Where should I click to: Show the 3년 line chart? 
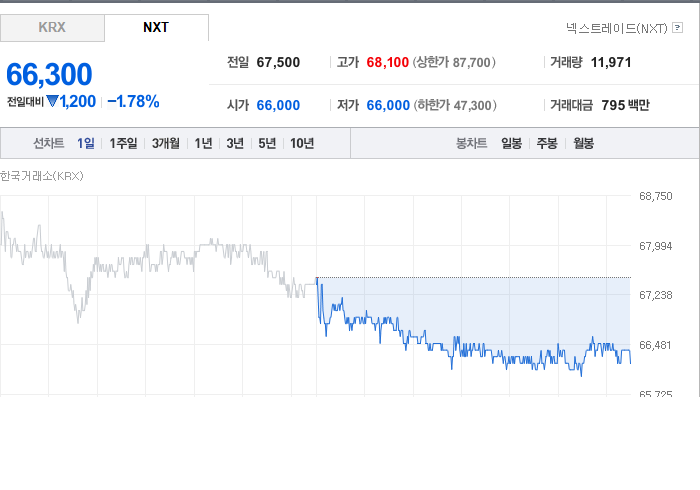click(x=235, y=143)
